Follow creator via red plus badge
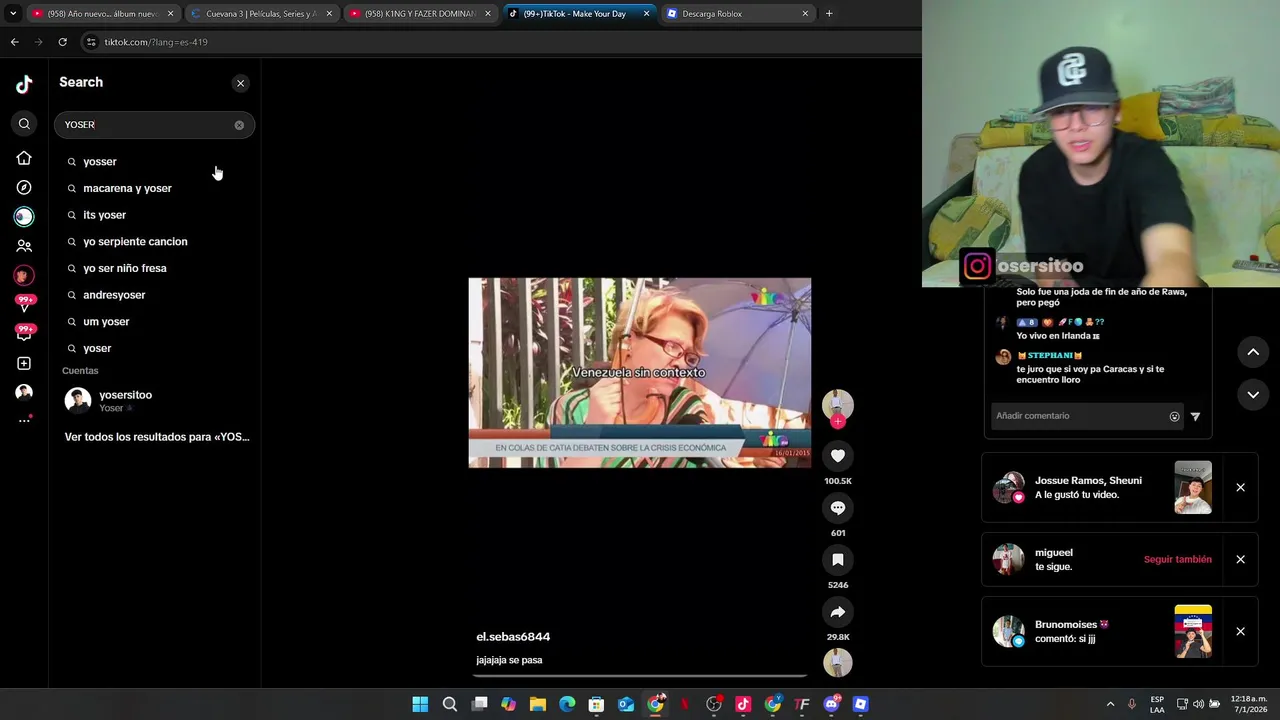This screenshot has height=720, width=1280. (838, 422)
